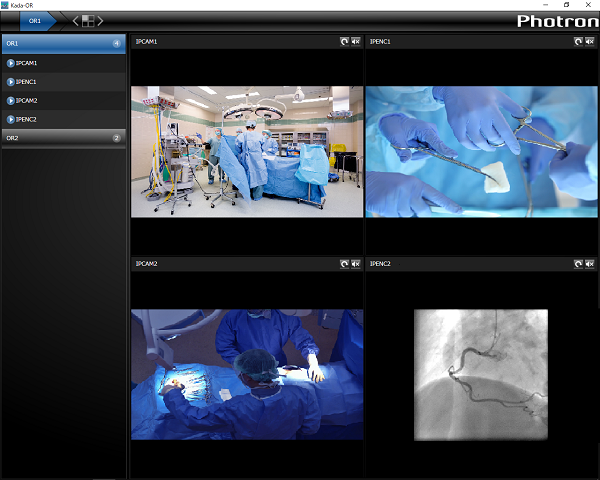Switch to the previous layout with left chevron
The width and height of the screenshot is (600, 480).
click(x=75, y=20)
